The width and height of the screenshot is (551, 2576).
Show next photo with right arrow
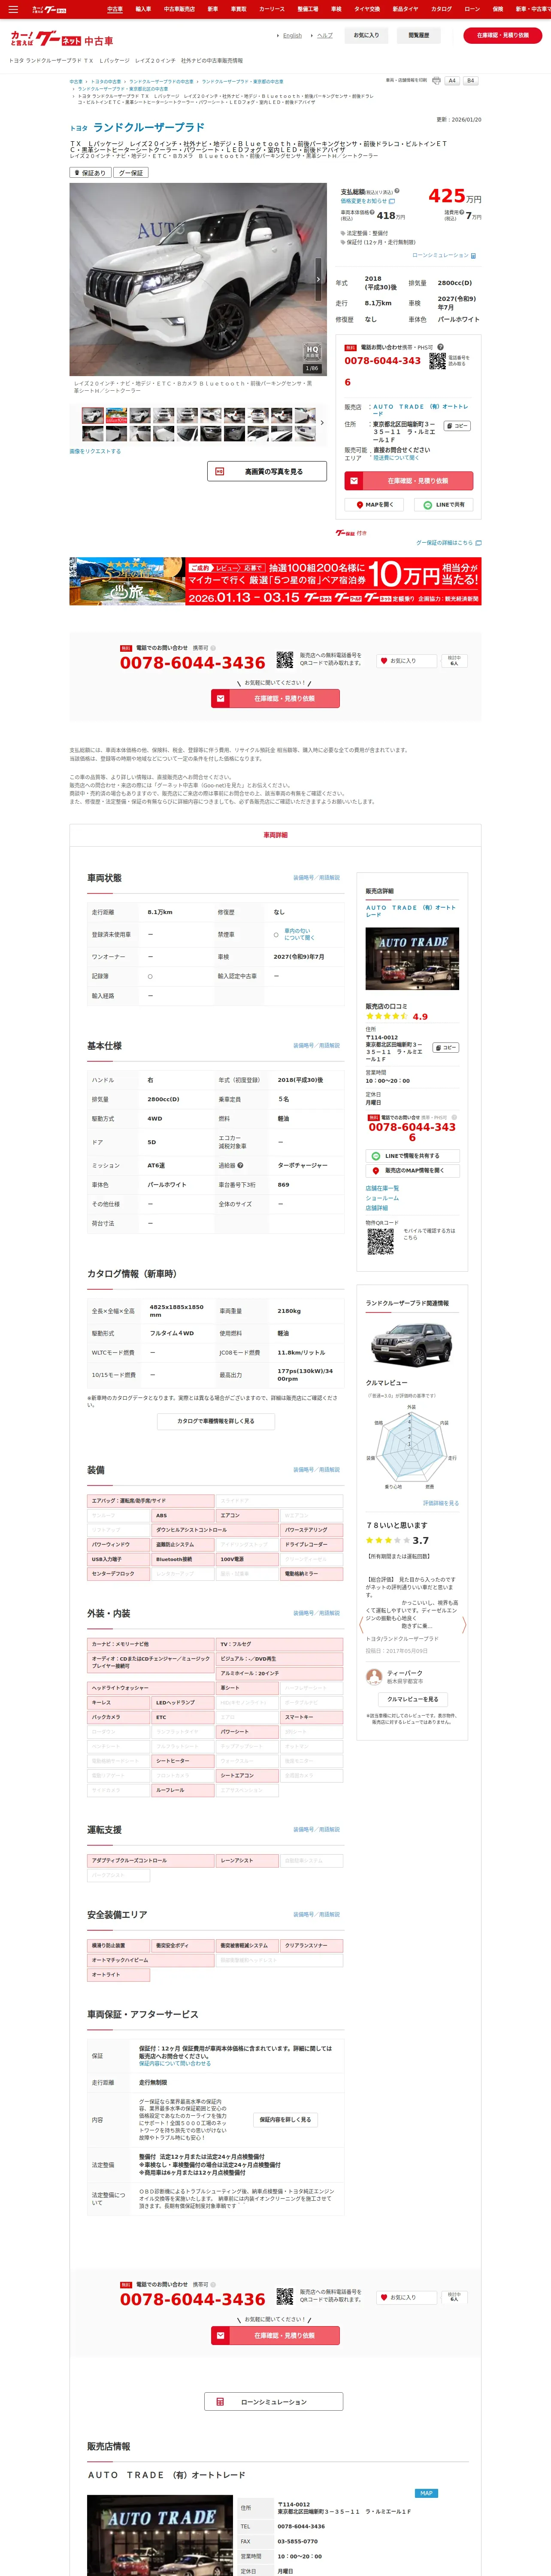click(318, 279)
